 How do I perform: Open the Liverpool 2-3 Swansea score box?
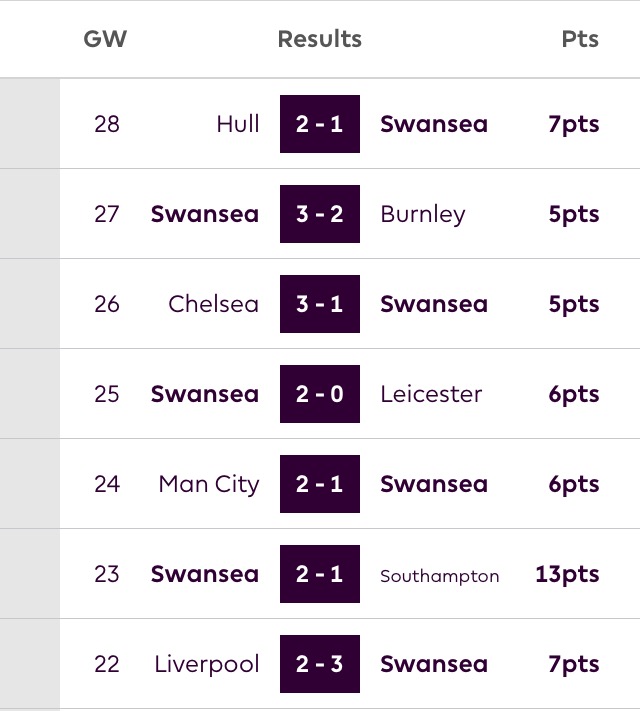coord(320,664)
